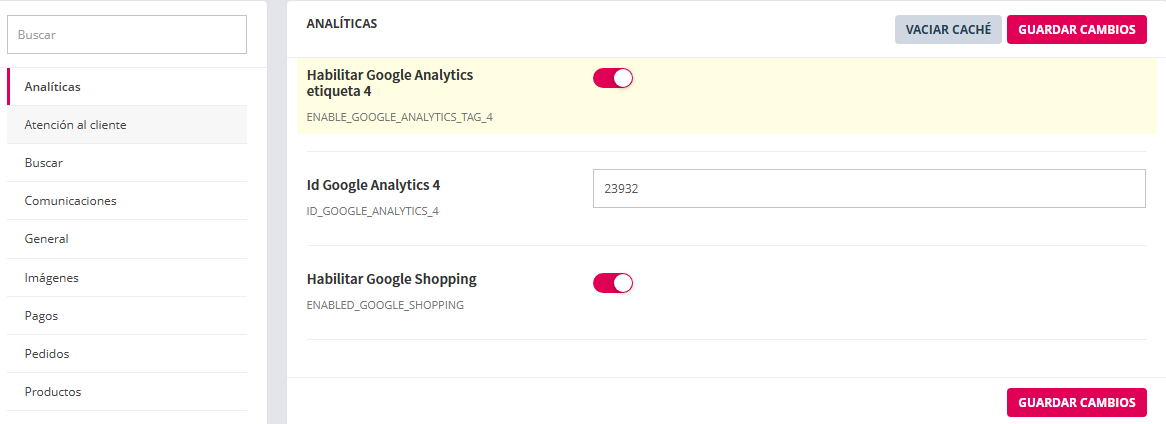Screen dimensions: 1166x424
Task: Click the ENABLED_GOOGLE_SHOPPING key text
Action: 385,305
